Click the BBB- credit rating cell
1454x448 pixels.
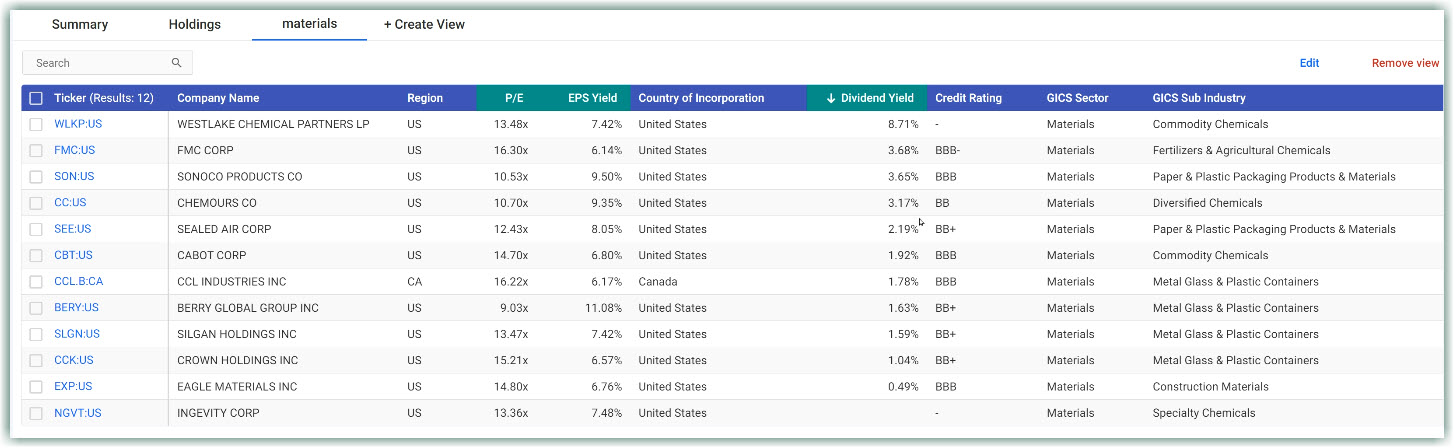(x=948, y=150)
